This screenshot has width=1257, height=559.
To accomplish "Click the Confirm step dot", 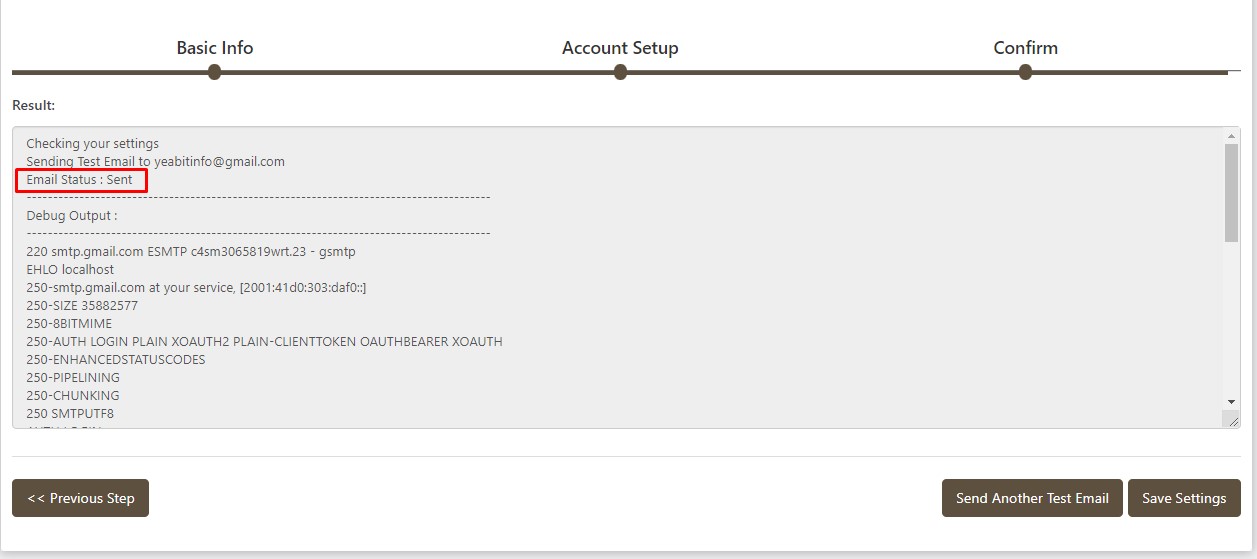I will pyautogui.click(x=1025, y=72).
